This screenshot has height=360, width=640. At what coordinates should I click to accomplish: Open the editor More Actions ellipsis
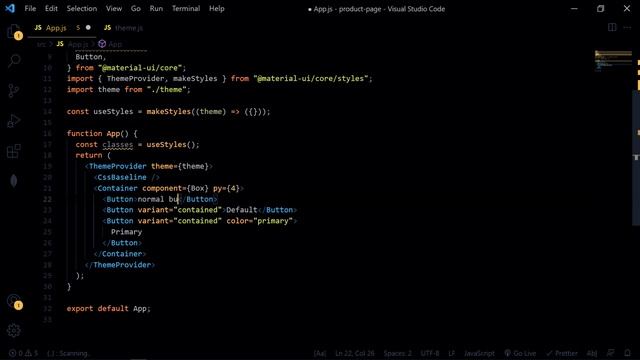[627, 27]
